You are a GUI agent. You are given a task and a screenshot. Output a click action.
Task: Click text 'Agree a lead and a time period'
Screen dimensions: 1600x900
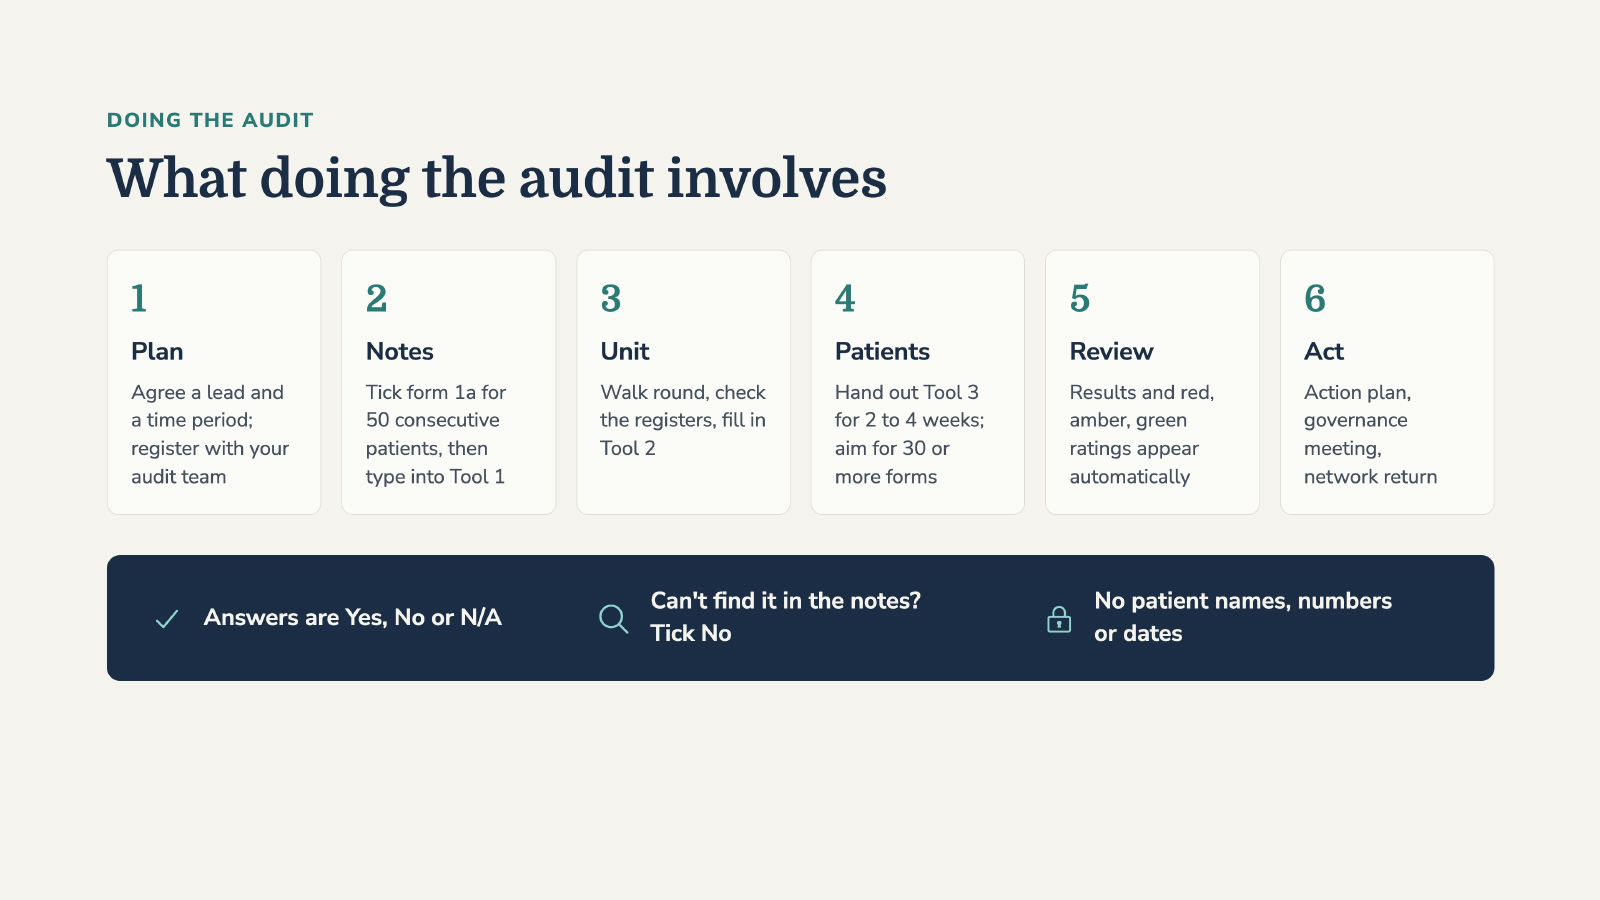coord(207,406)
